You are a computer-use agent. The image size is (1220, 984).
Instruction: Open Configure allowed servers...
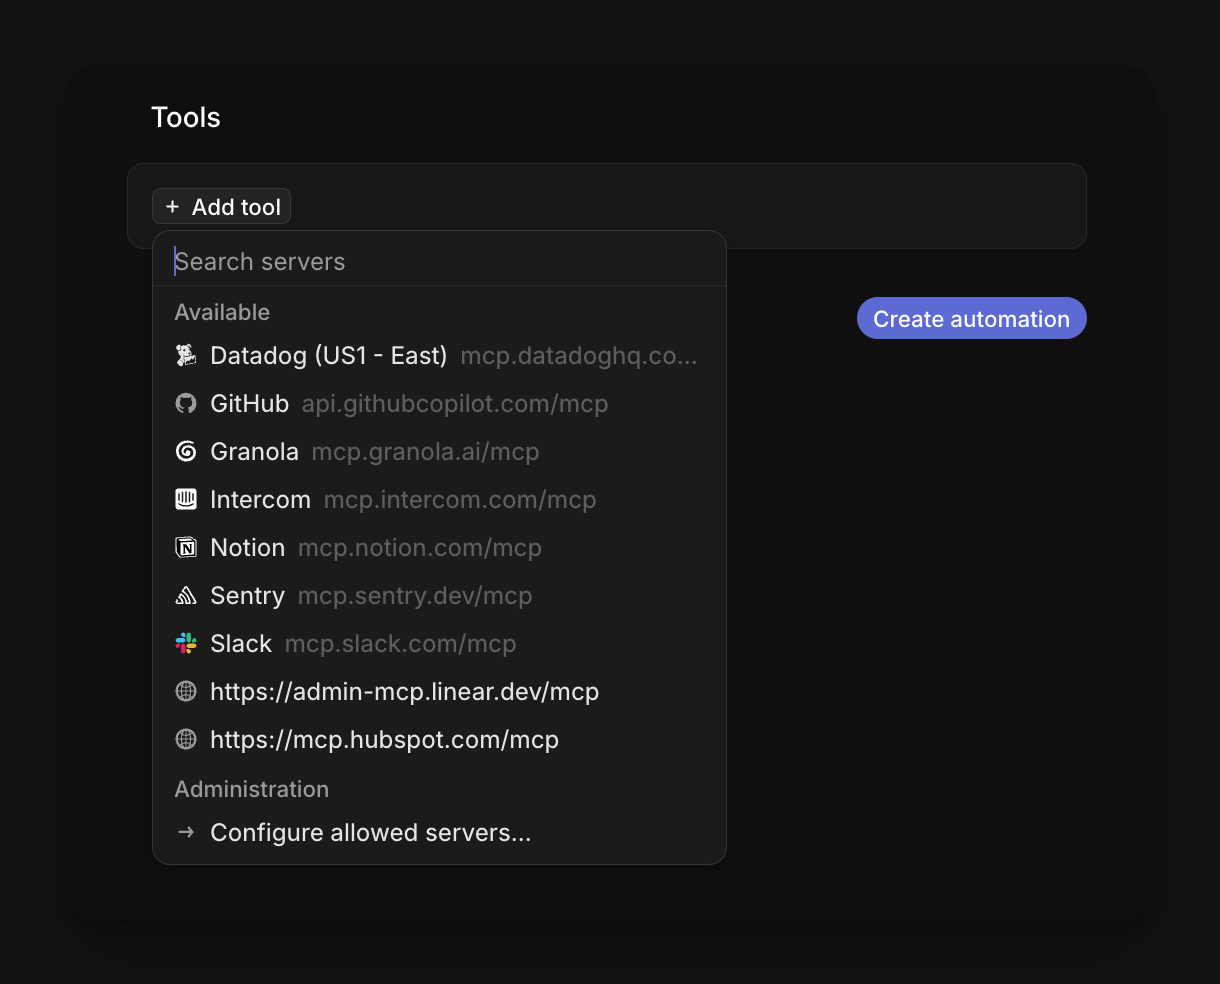pyautogui.click(x=439, y=833)
